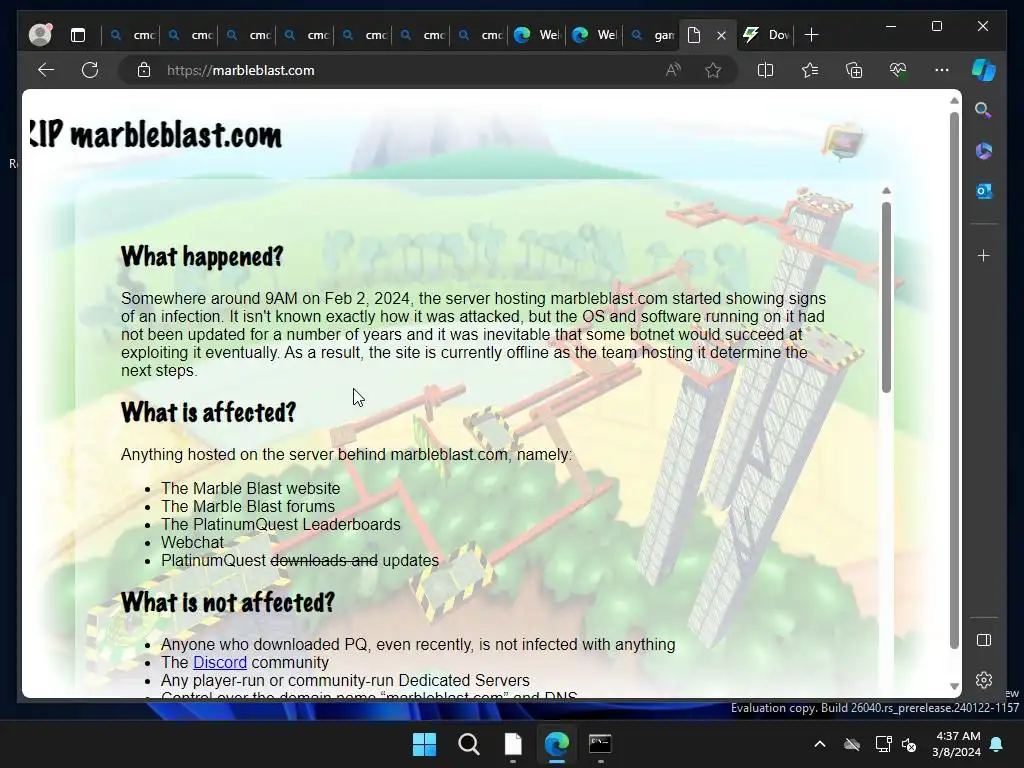Show hidden system tray icons
This screenshot has height=768, width=1024.
[x=820, y=744]
